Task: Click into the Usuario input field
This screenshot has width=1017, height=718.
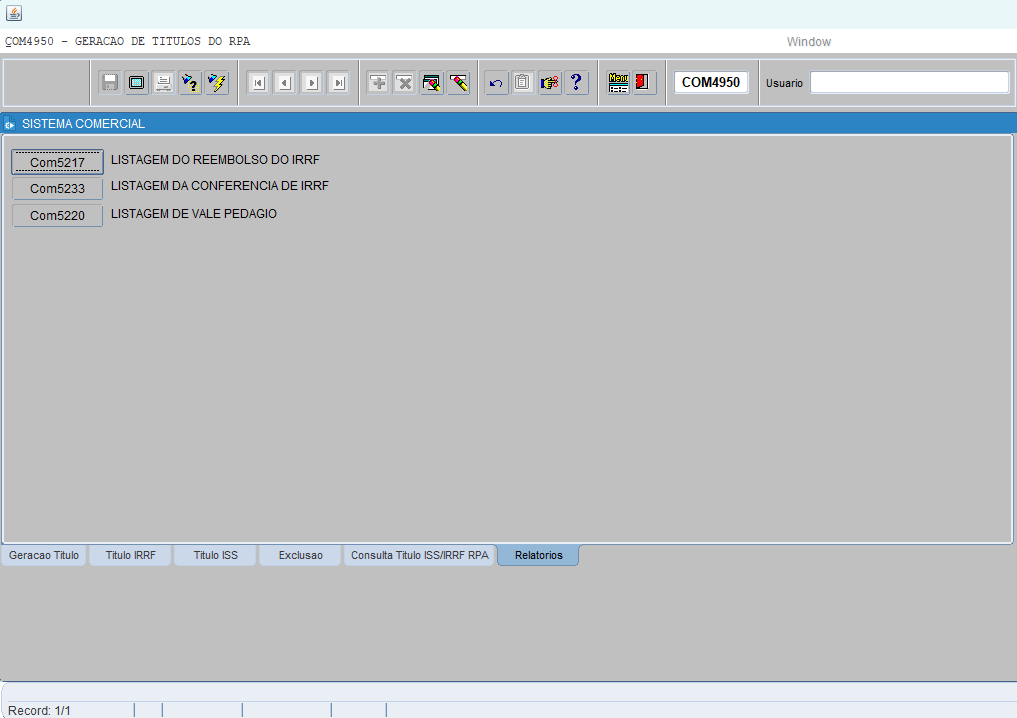Action: [909, 83]
